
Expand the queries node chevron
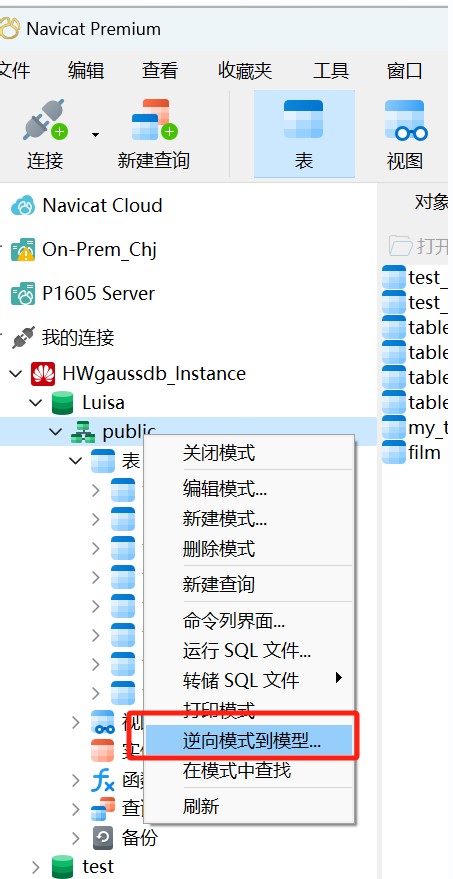(x=75, y=809)
